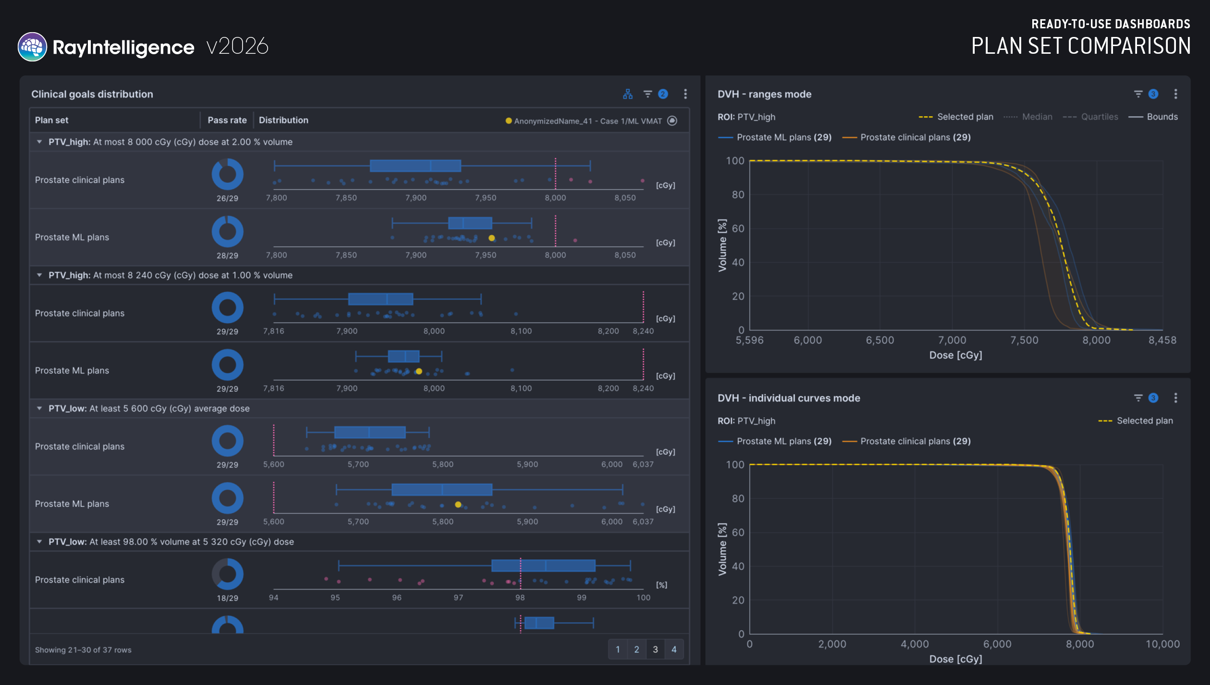Open the hierarchy grouping icon in Clinical goals panel
1210x685 pixels.
[x=628, y=94]
